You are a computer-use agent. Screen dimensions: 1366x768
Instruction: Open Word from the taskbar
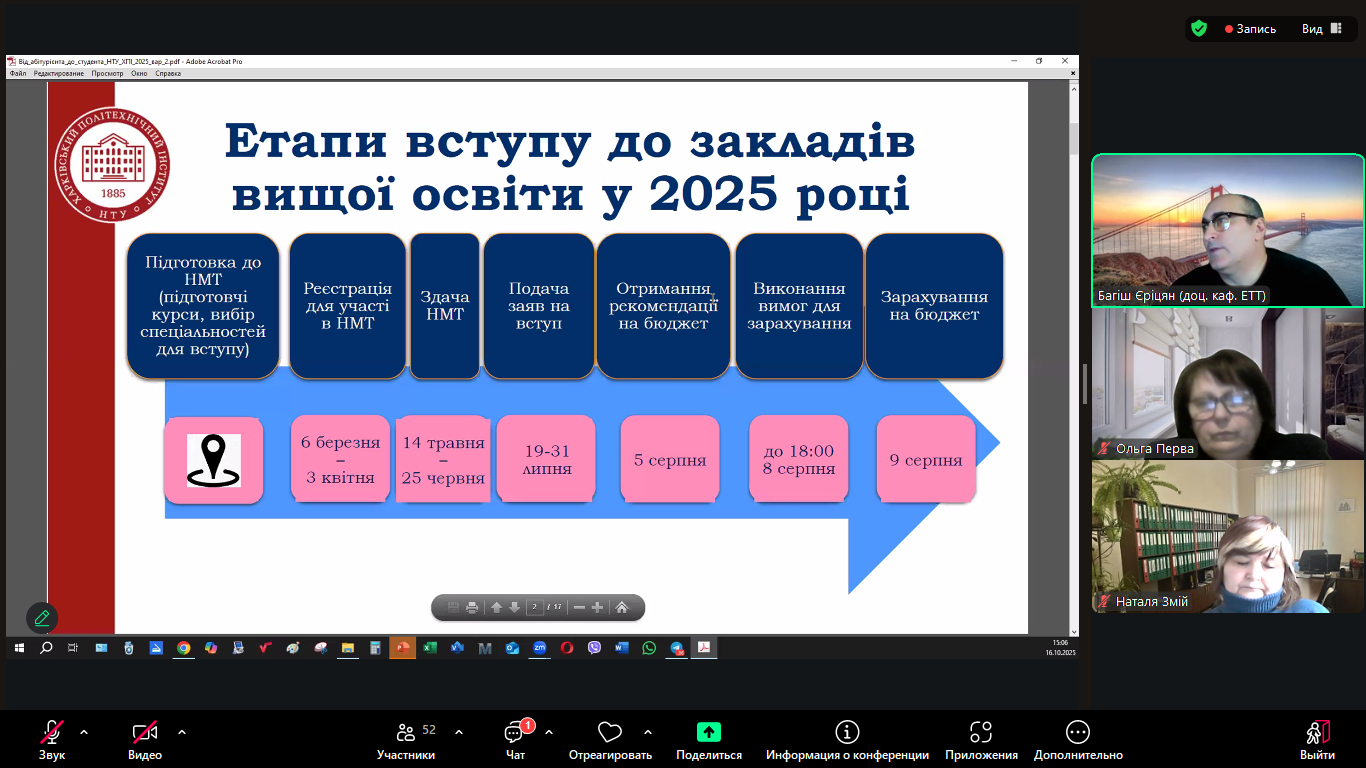coord(622,648)
